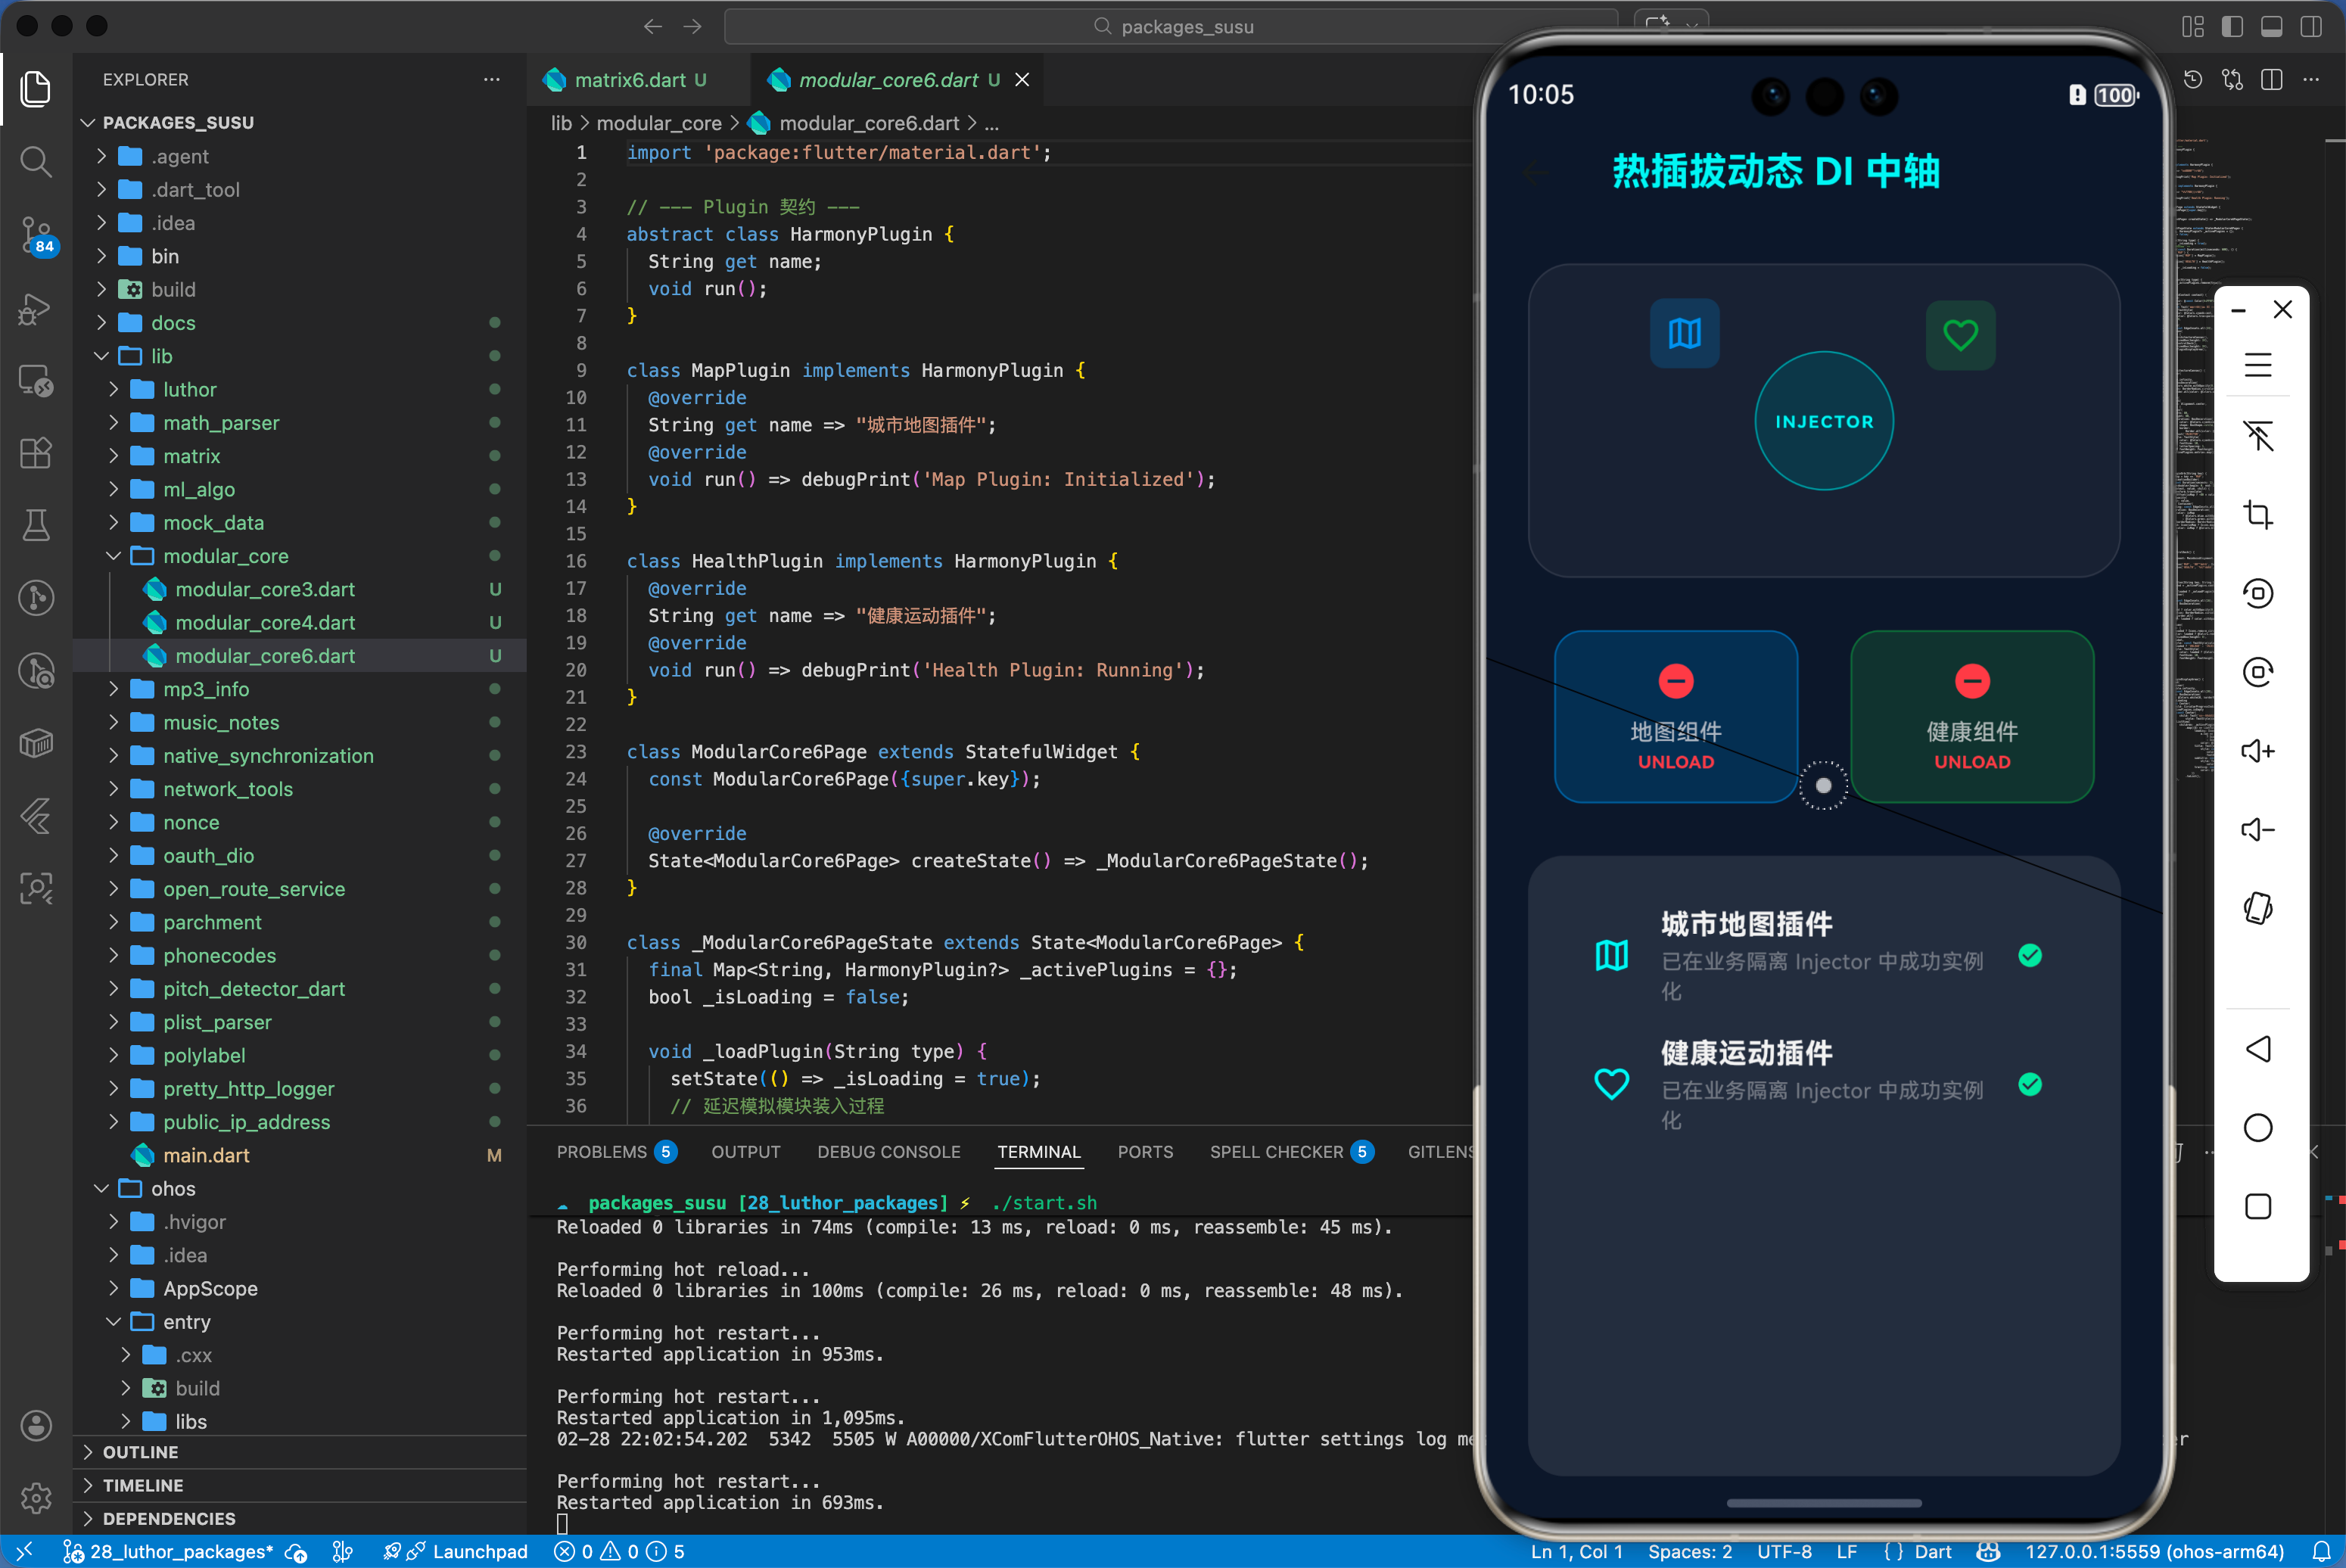Expand the network_tools folder
This screenshot has width=2346, height=1568.
pos(227,789)
